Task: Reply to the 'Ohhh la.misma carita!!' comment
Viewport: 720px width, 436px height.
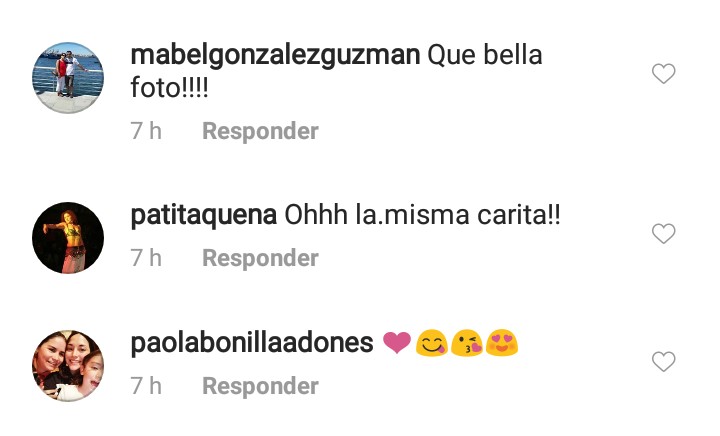Action: (x=260, y=258)
